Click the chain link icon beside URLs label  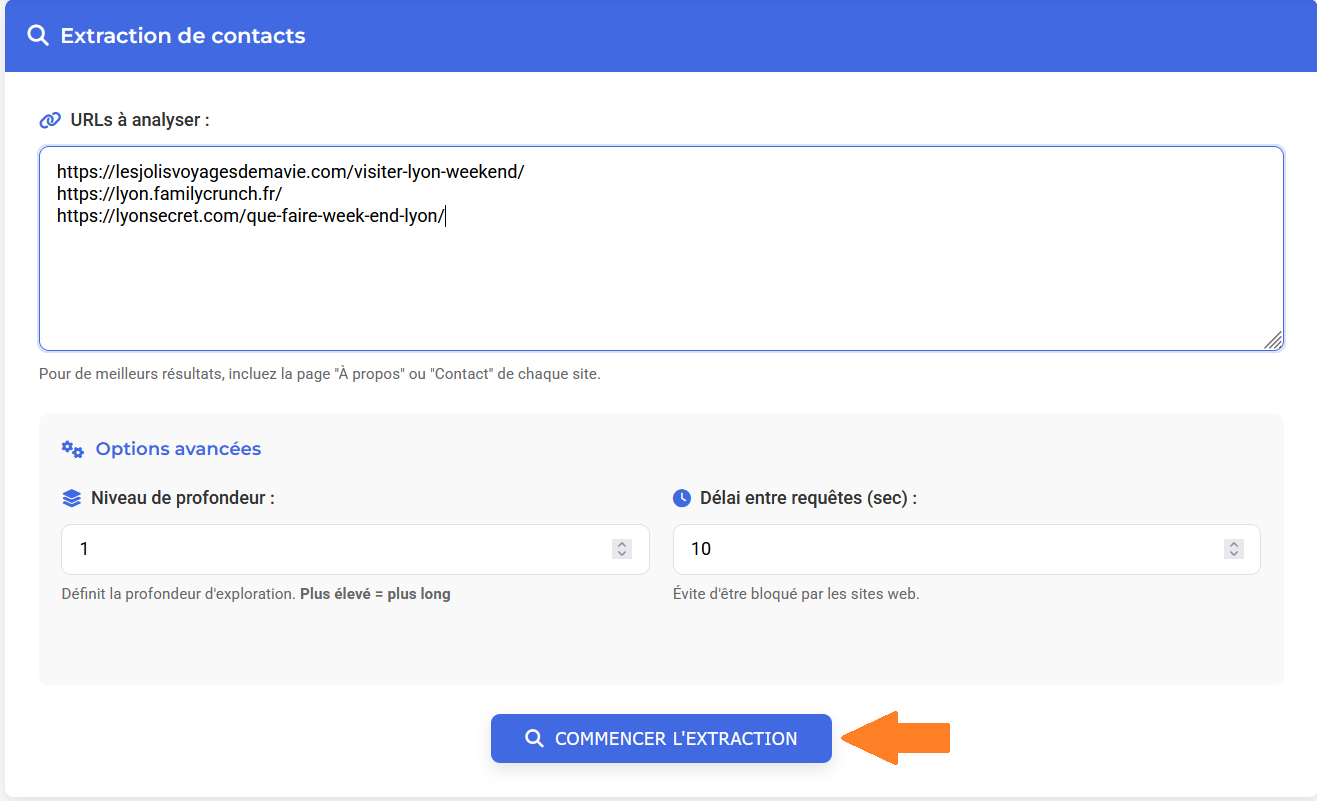tap(50, 120)
